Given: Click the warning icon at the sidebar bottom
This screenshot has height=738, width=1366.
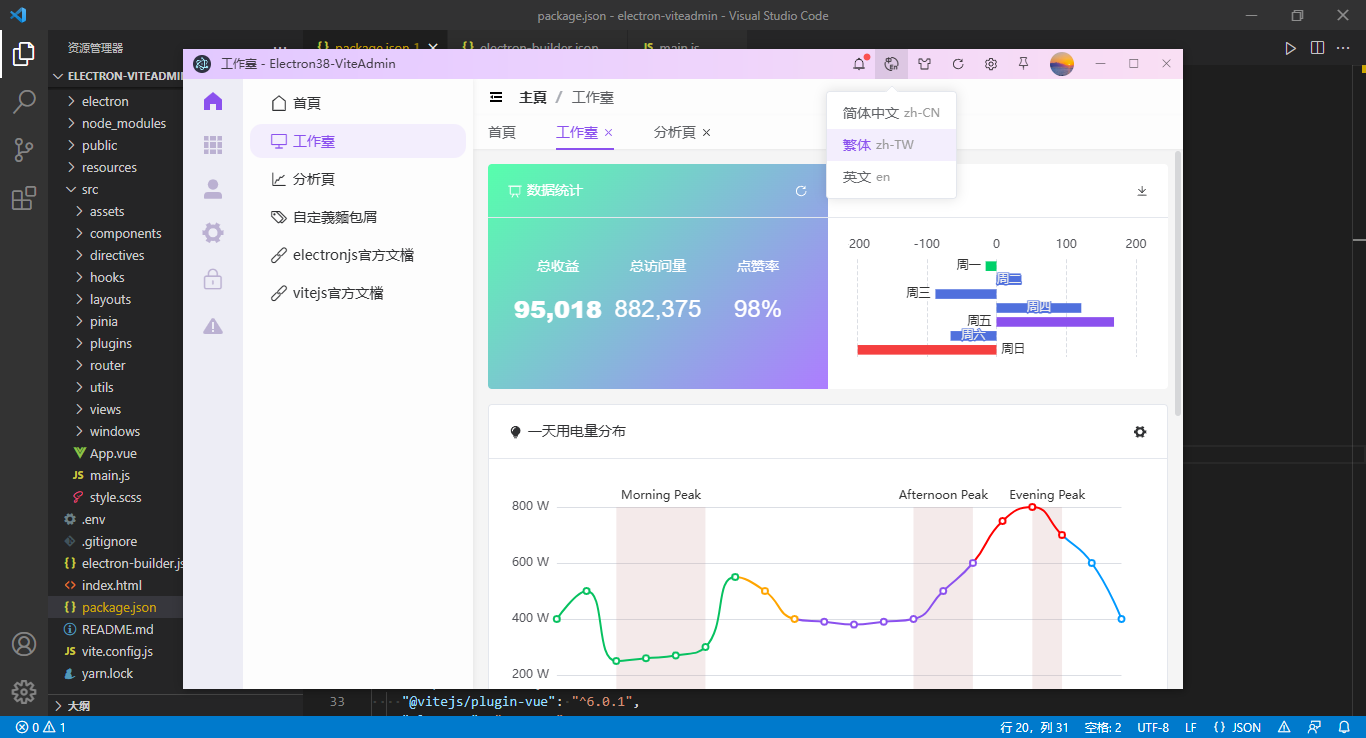Looking at the screenshot, I should pyautogui.click(x=211, y=325).
